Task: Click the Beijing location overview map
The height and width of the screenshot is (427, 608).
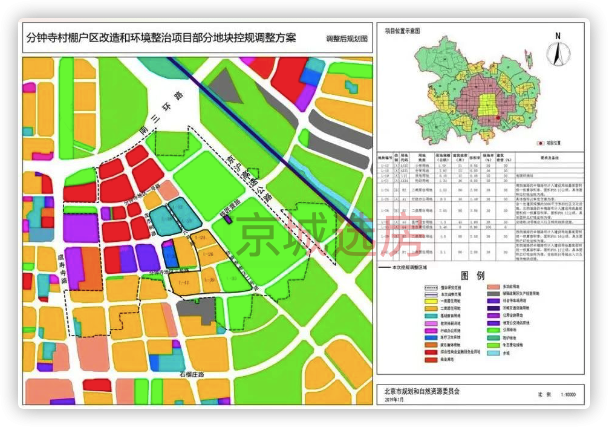Action: click(x=478, y=90)
